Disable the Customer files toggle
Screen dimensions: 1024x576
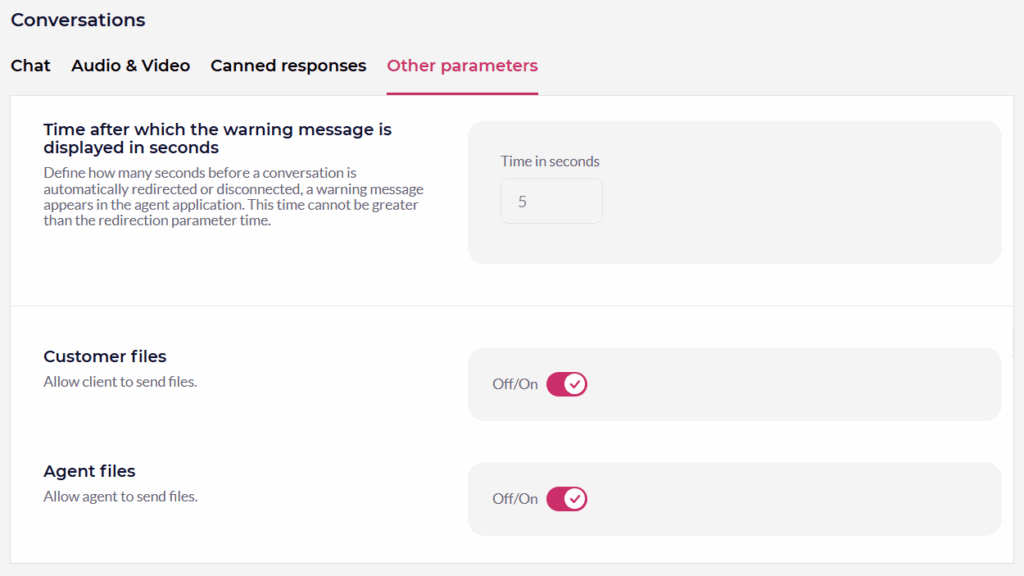566,384
